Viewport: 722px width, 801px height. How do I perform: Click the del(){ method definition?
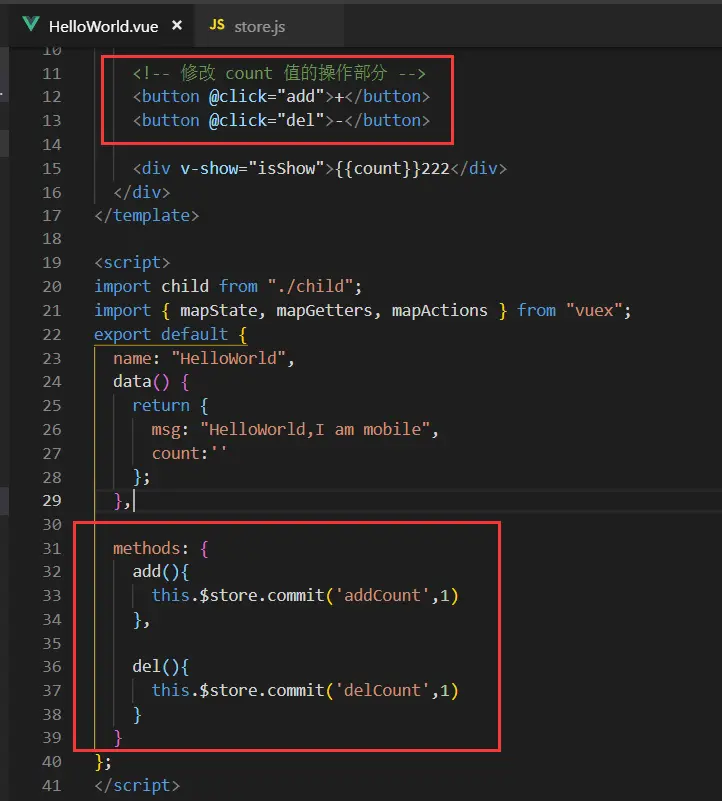pos(160,667)
